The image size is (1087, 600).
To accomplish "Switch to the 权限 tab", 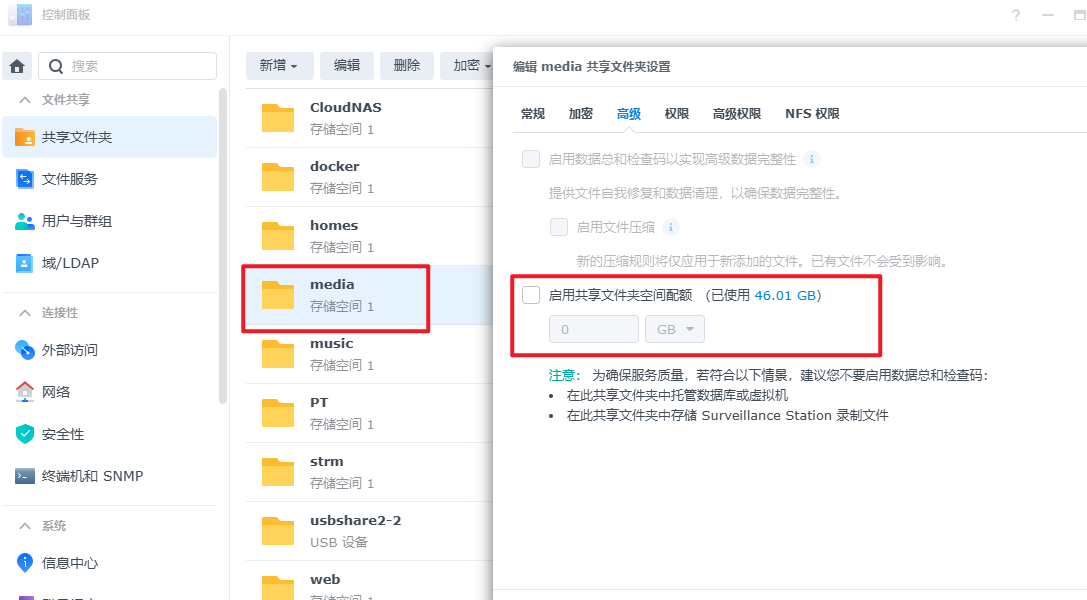I will (677, 114).
